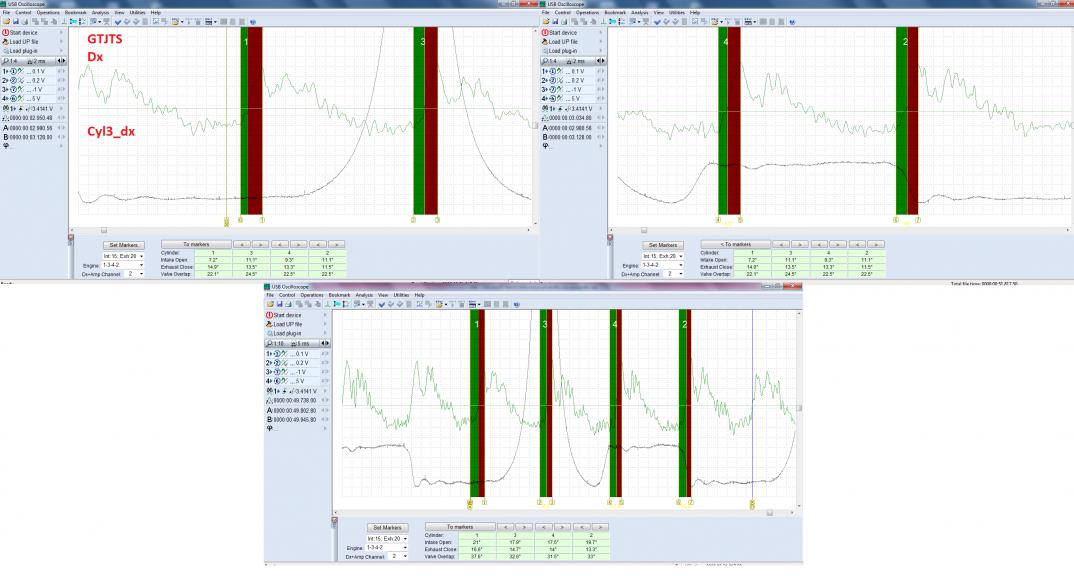The width and height of the screenshot is (1074, 576).
Task: Click the open file folder icon in top-left window
Action: tap(5, 20)
